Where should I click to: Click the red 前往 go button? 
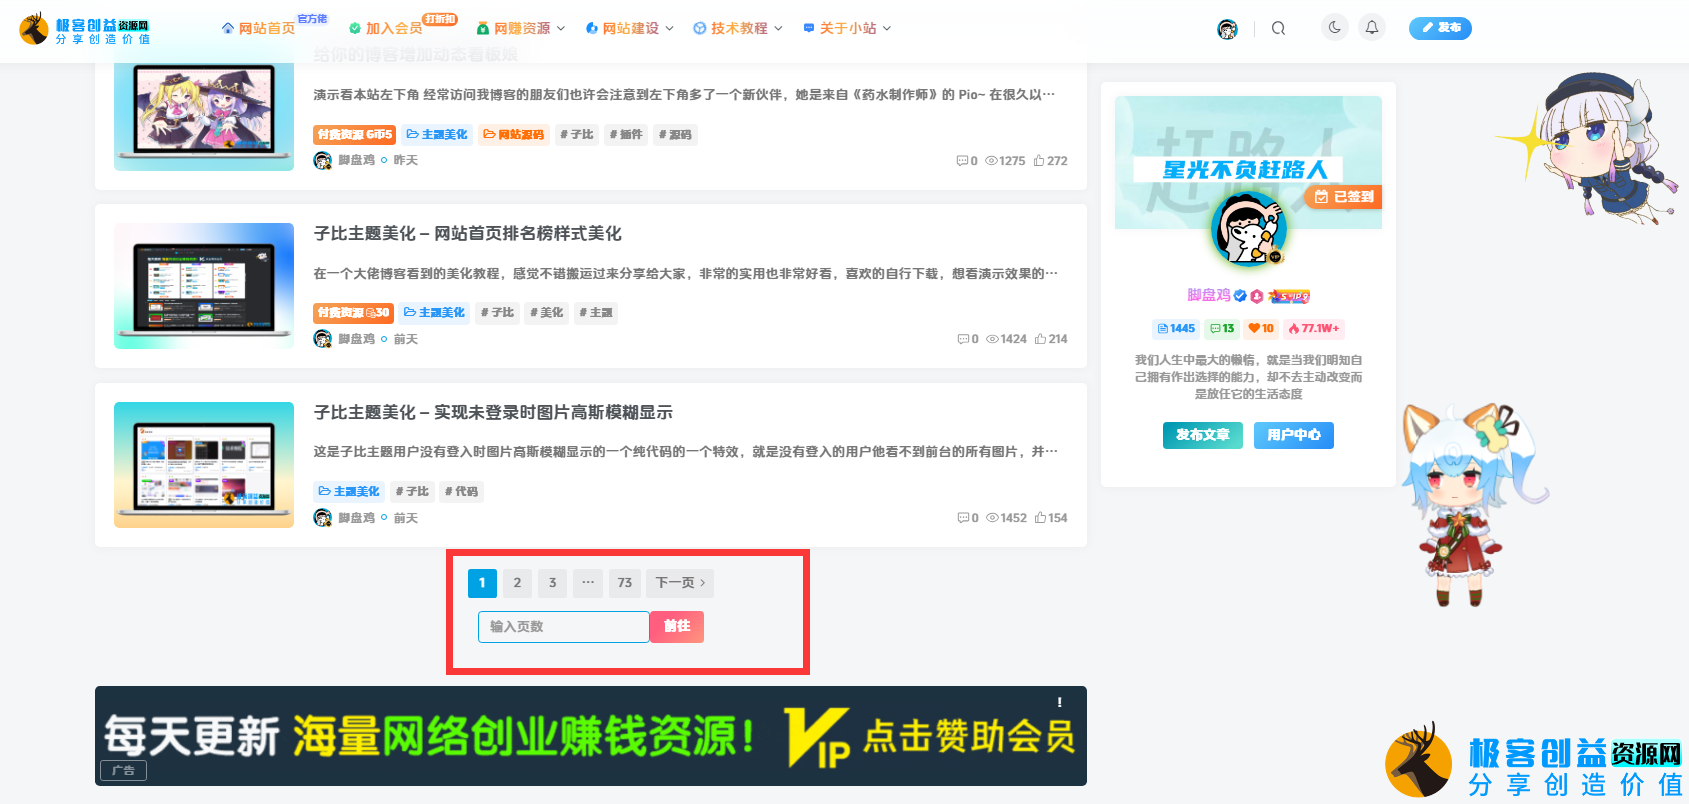point(677,627)
